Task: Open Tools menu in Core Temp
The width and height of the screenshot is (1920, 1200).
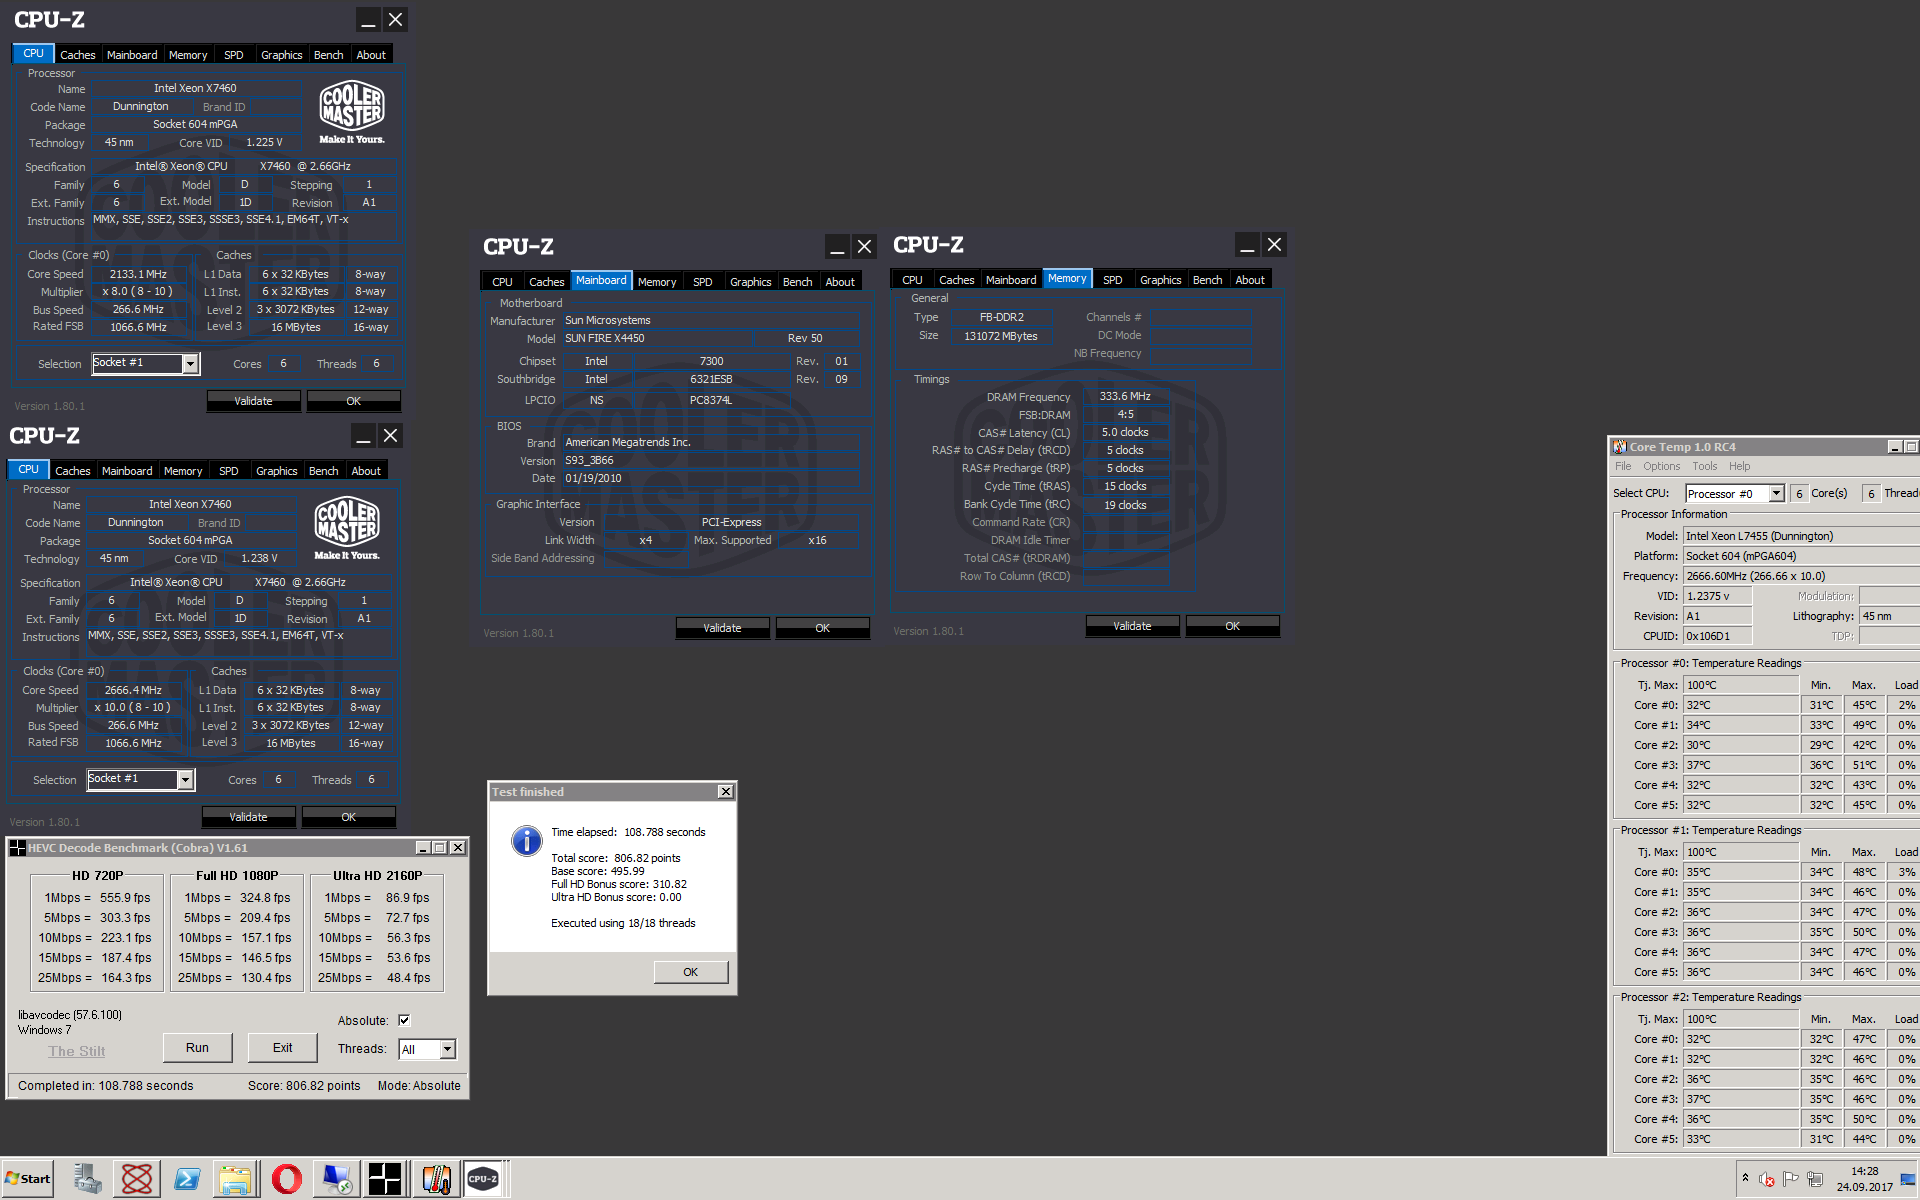Action: point(1704,466)
